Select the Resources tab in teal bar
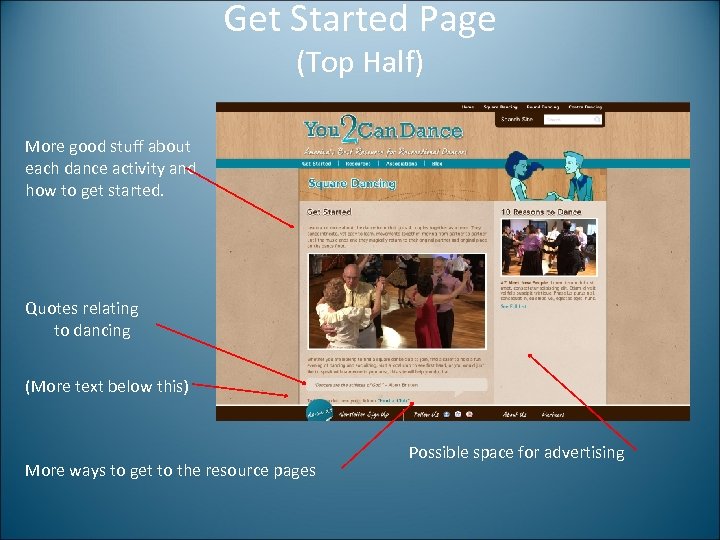Viewport: 720px width, 540px height. (358, 163)
